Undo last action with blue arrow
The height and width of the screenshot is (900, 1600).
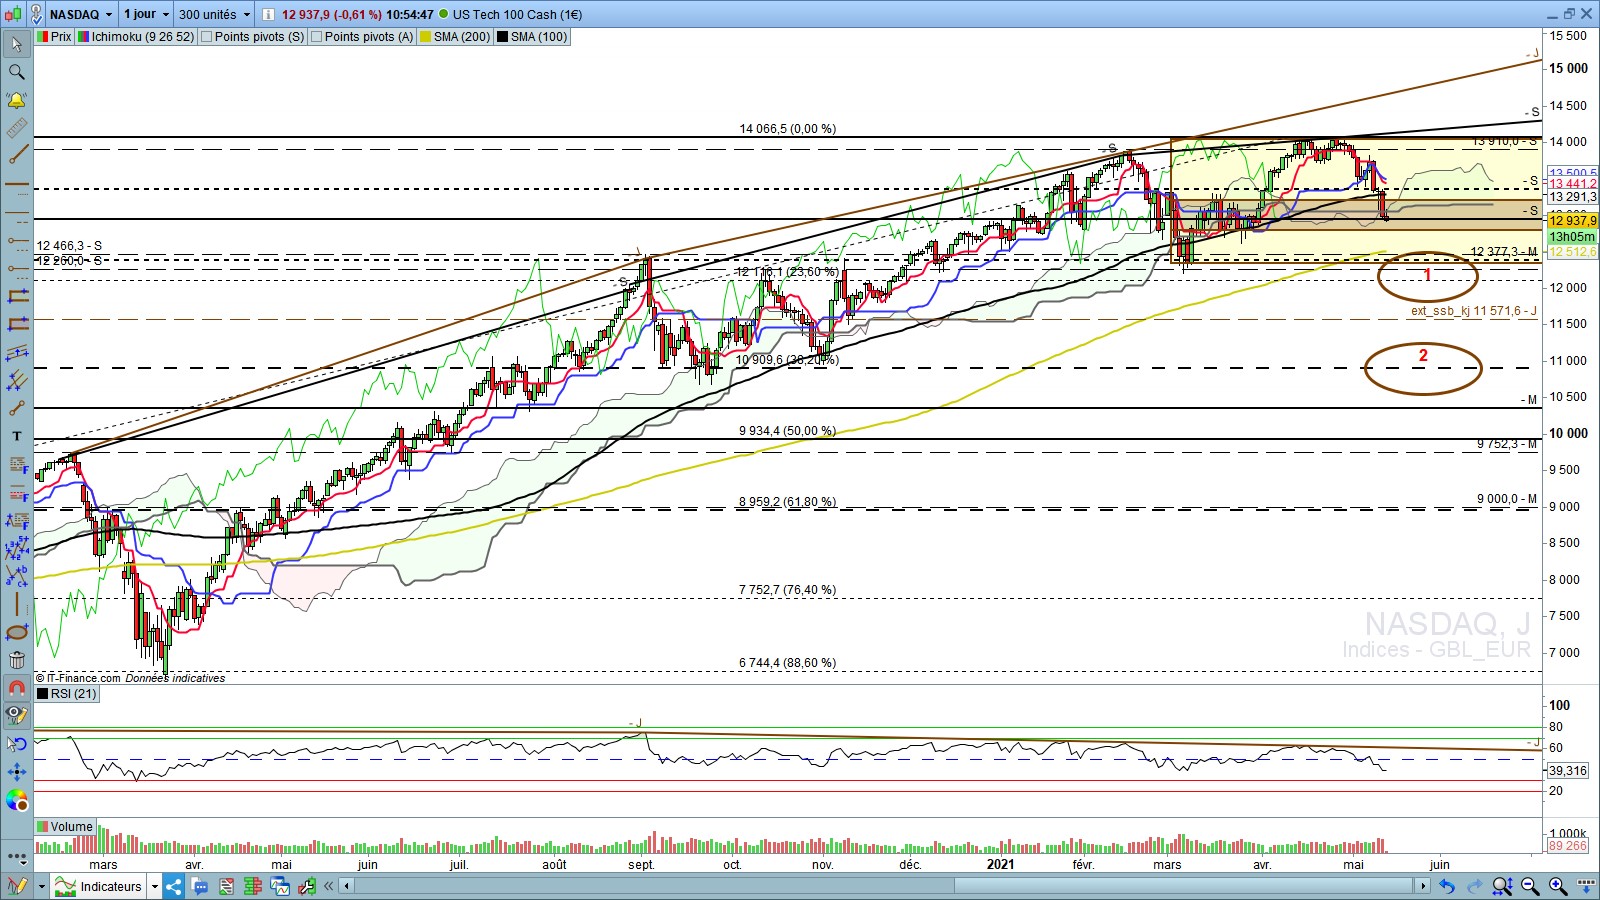coord(1446,886)
